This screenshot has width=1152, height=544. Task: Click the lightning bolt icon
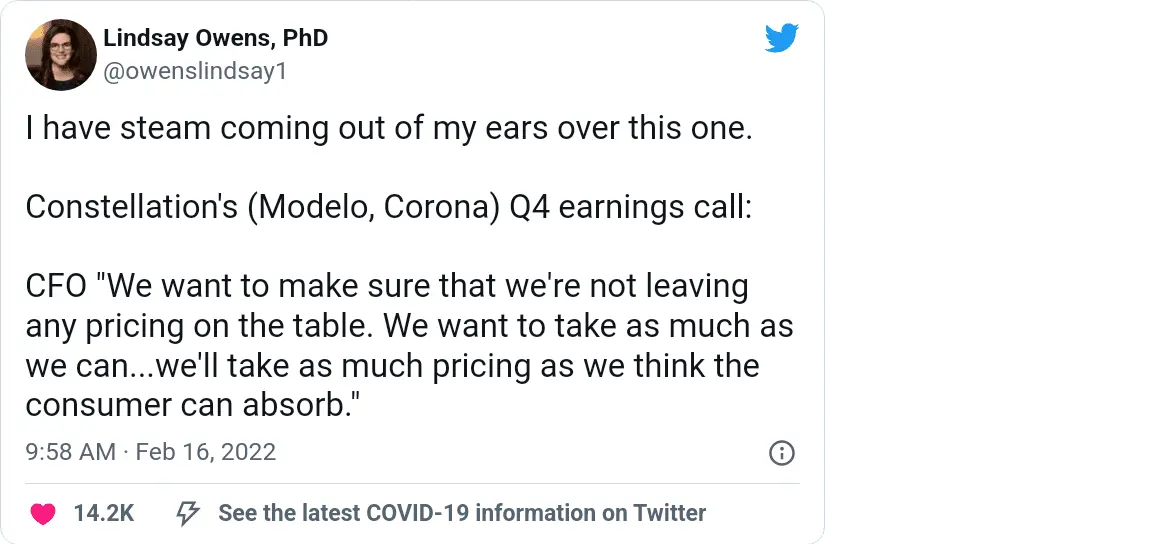coord(186,514)
